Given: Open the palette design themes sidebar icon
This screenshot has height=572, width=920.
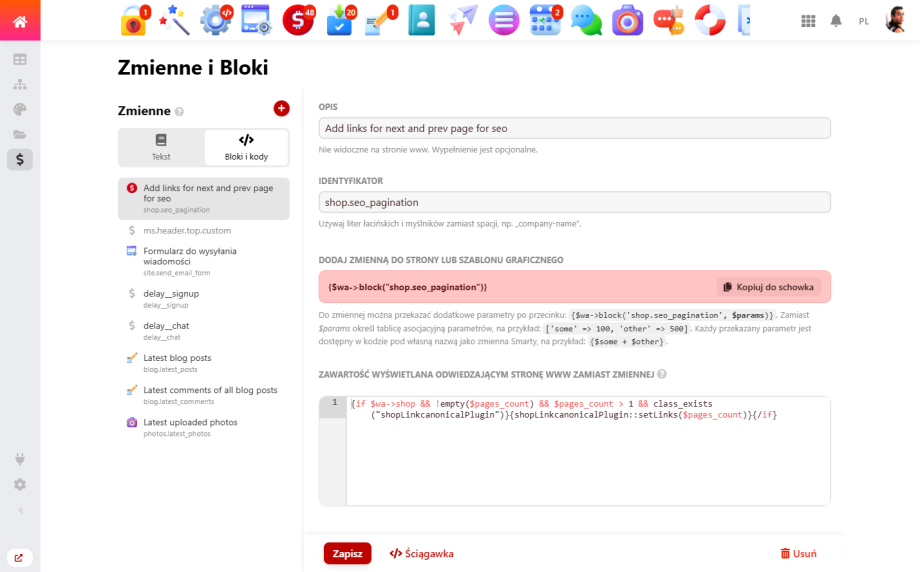Looking at the screenshot, I should (20, 110).
